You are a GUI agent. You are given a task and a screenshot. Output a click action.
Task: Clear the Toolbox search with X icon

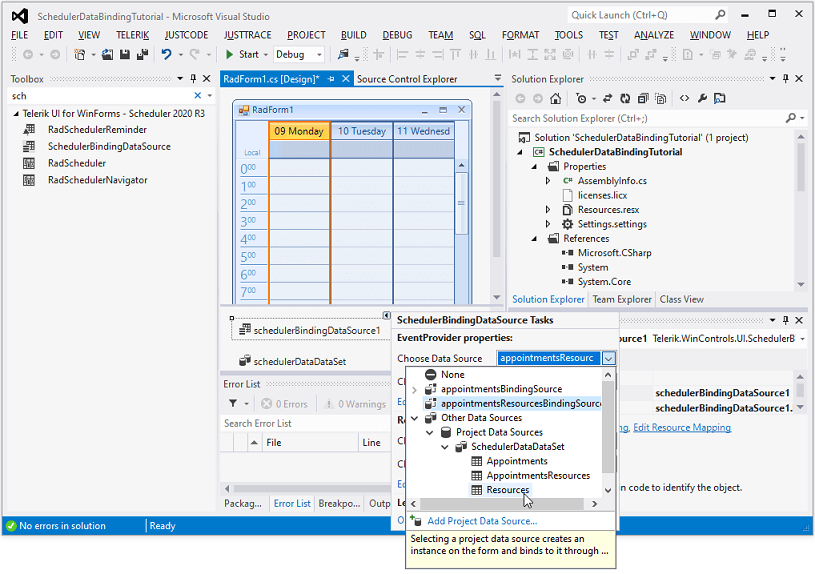[x=198, y=96]
